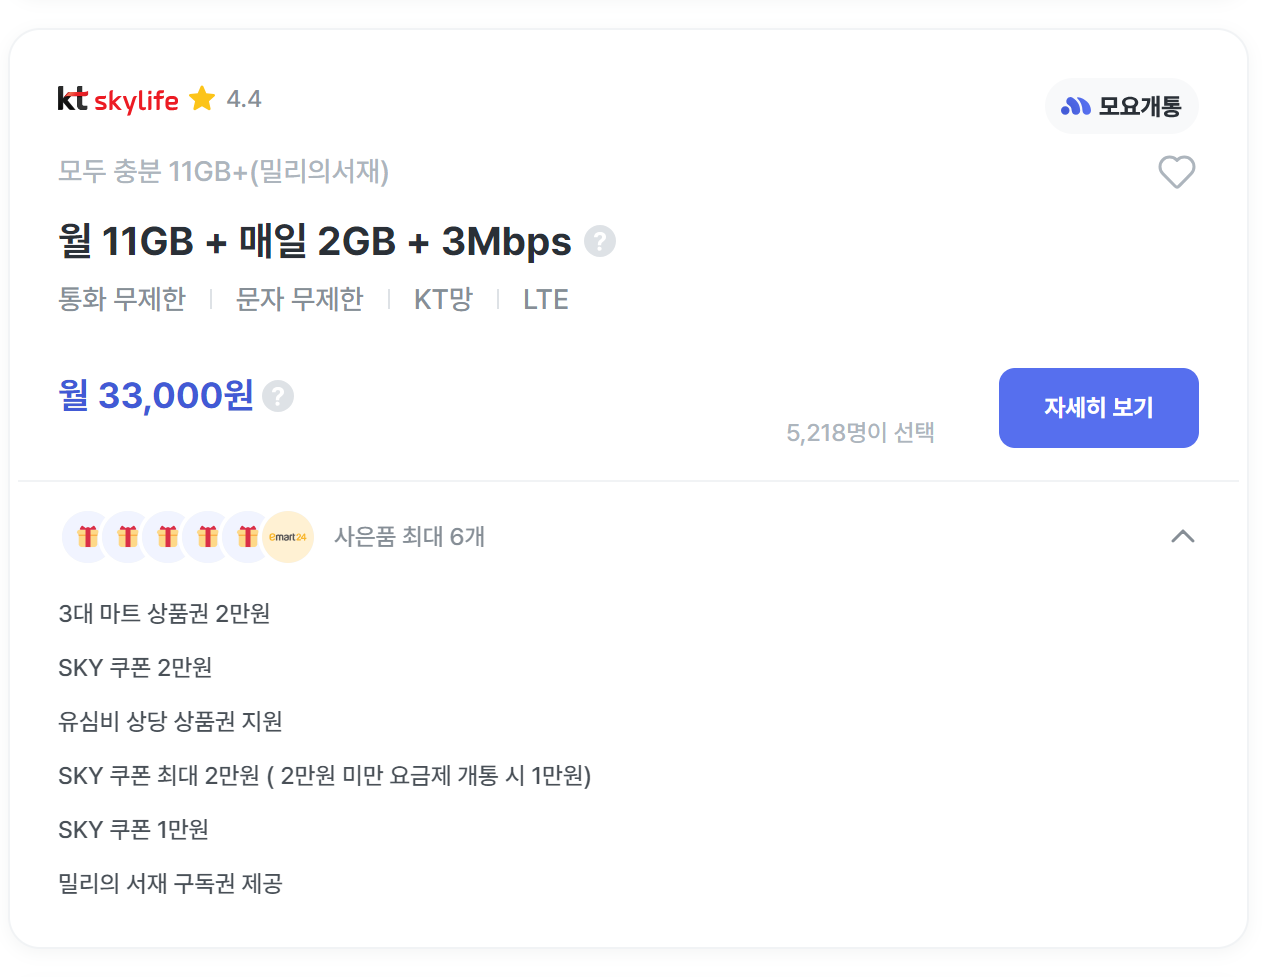Open help icon next to 3Mbps title
The width and height of the screenshot is (1276, 978).
coord(600,241)
